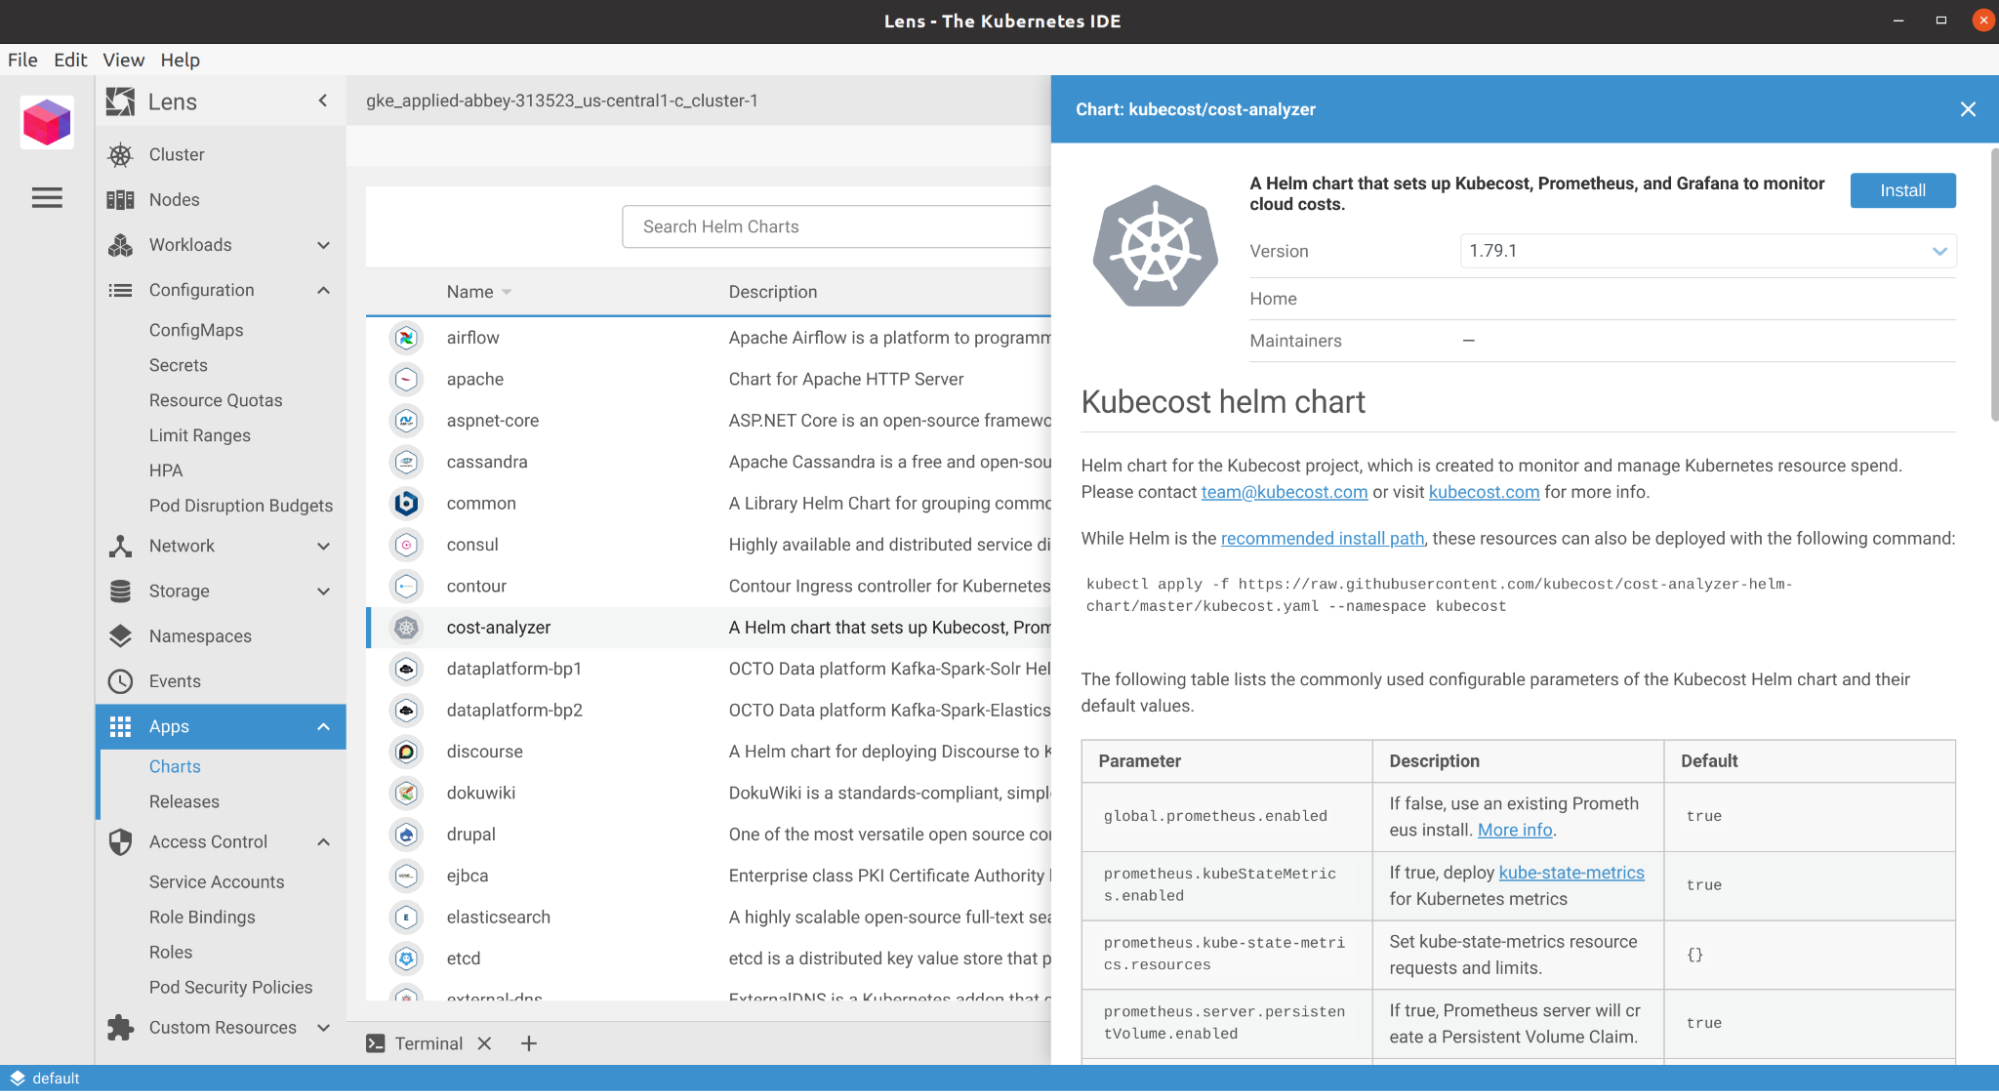The height and width of the screenshot is (1092, 1999).
Task: Select Charts under Apps
Action: tap(175, 766)
